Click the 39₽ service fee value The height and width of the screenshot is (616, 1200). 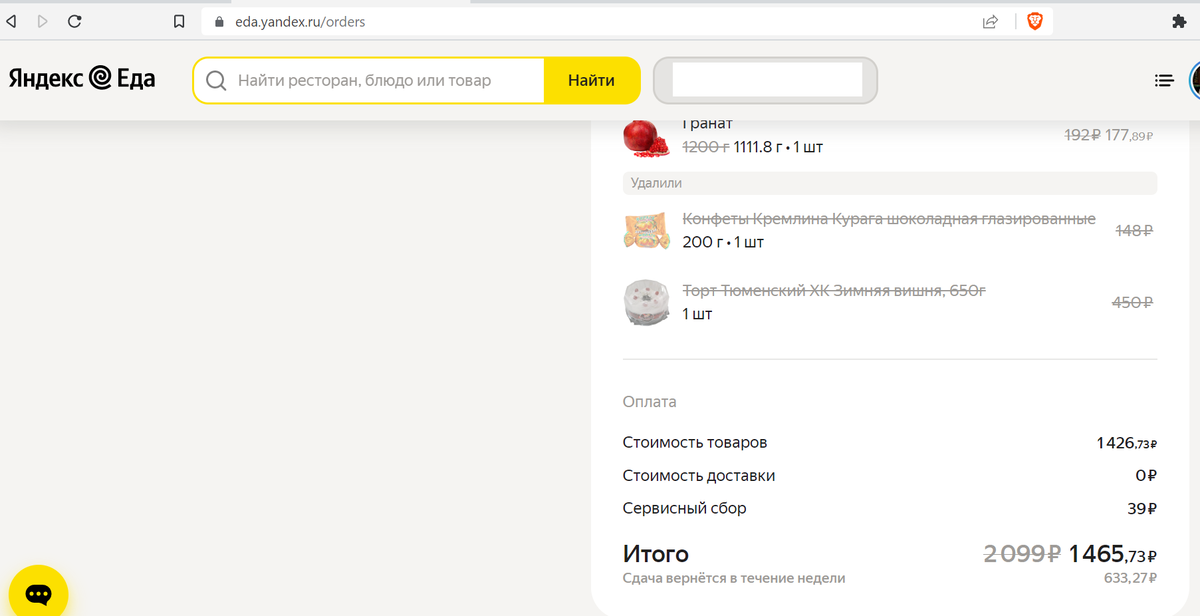(x=1142, y=509)
